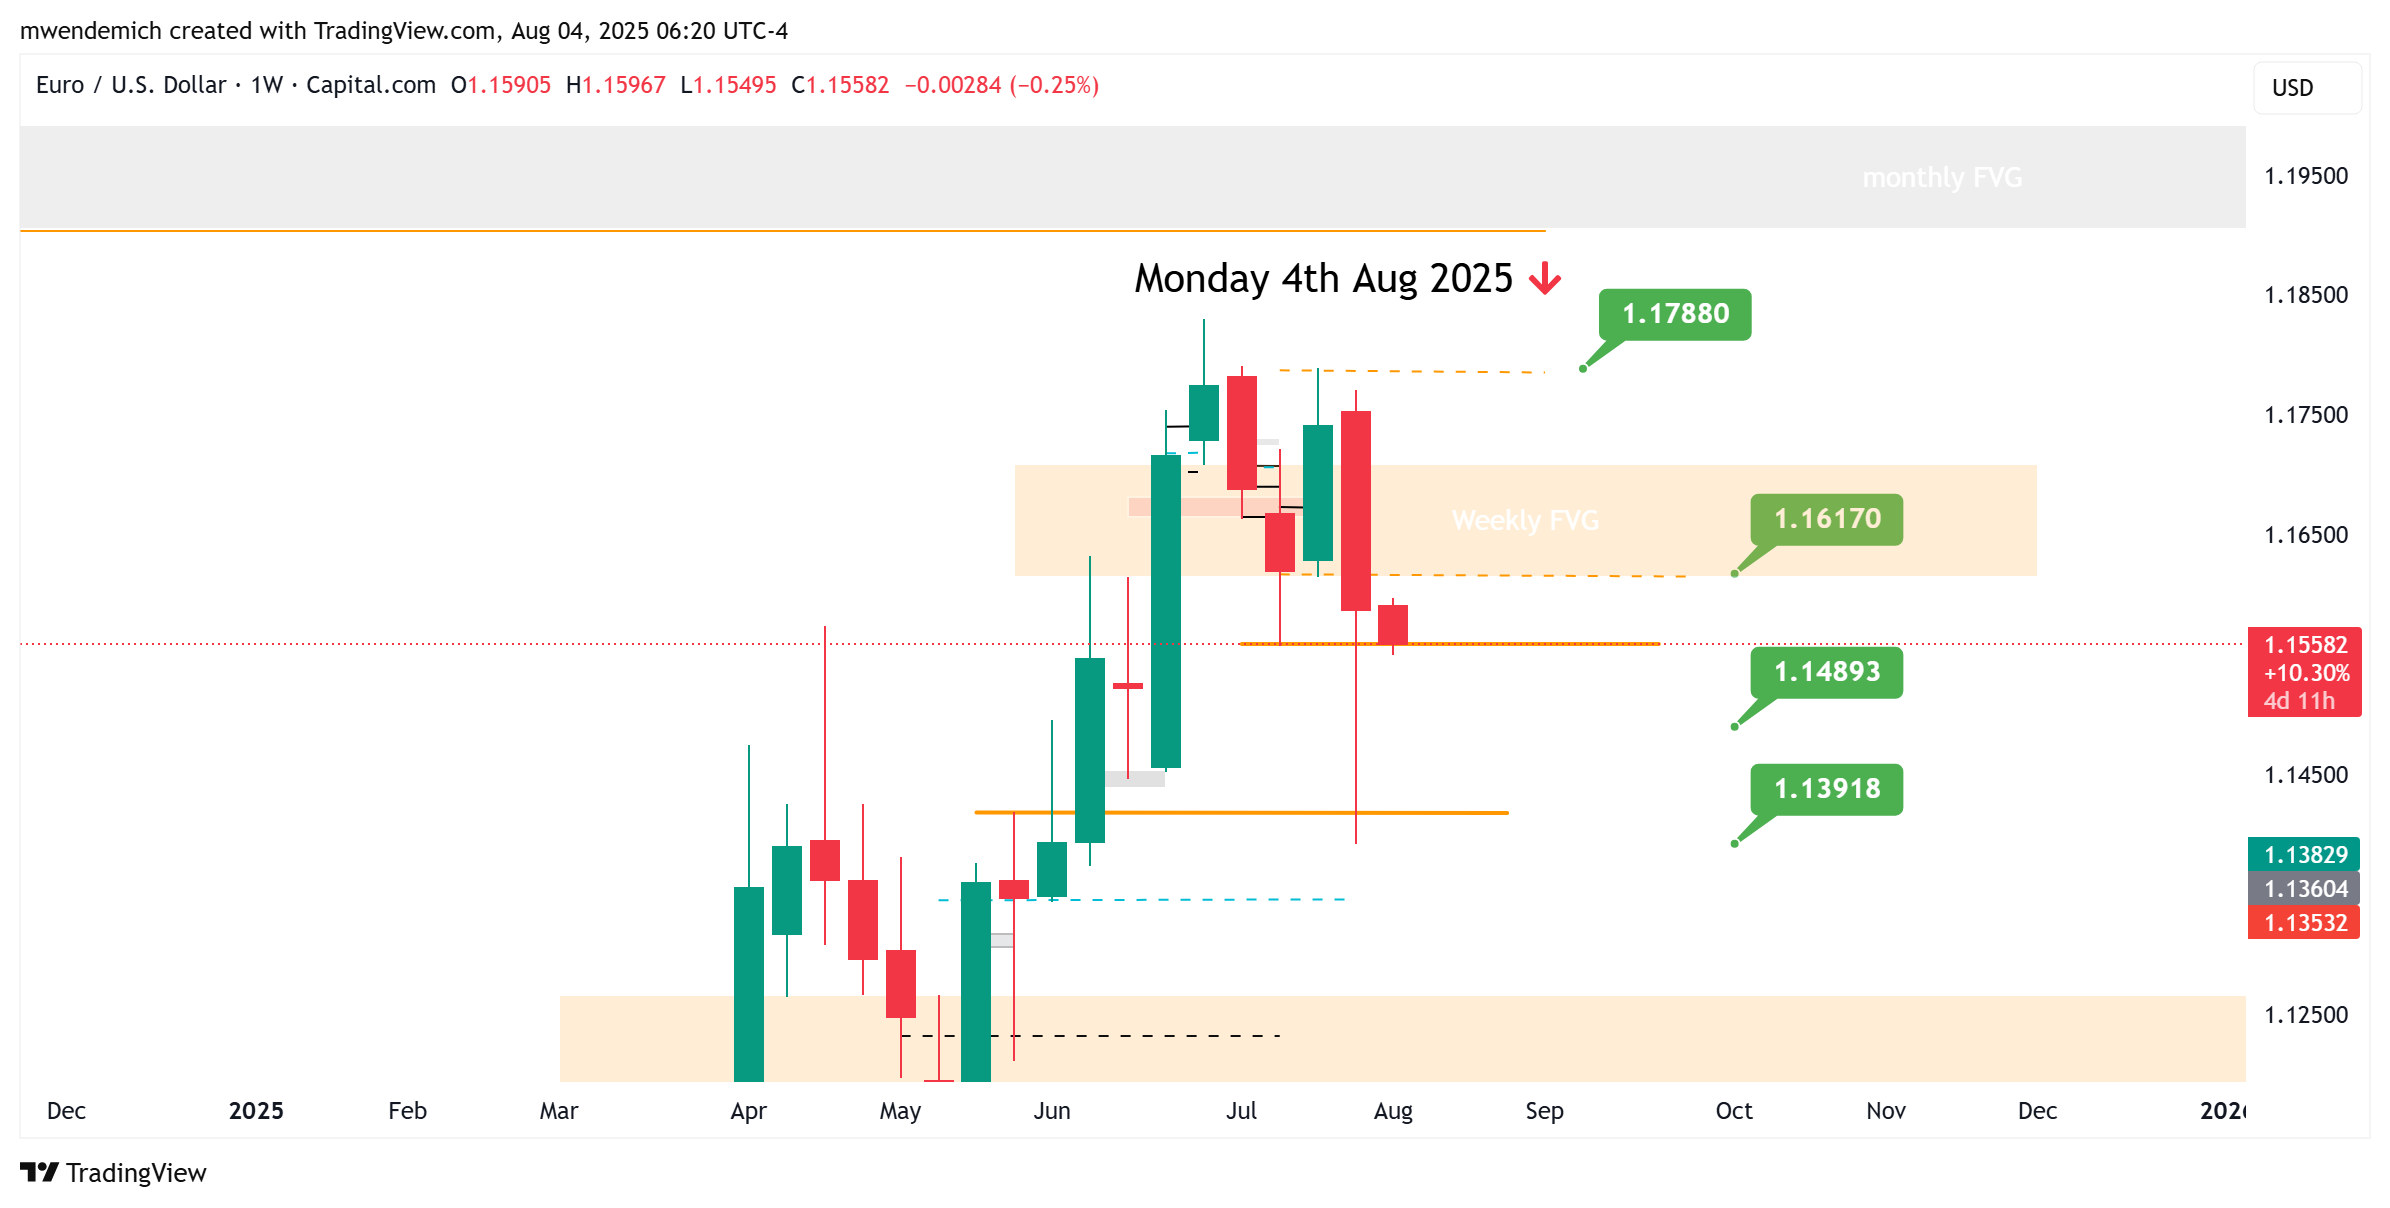2390x1208 pixels.
Task: Click the 1W interval in the chart legend
Action: coord(266,85)
